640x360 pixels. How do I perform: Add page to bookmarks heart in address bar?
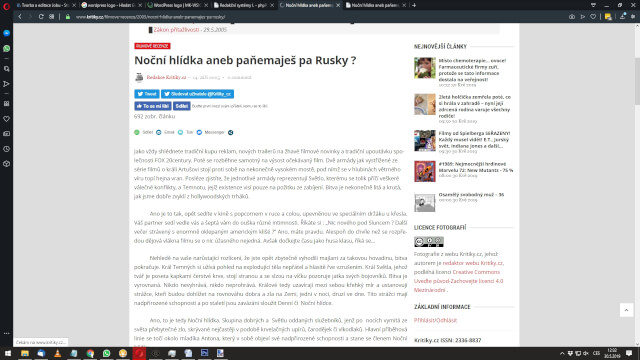pyautogui.click(x=593, y=17)
